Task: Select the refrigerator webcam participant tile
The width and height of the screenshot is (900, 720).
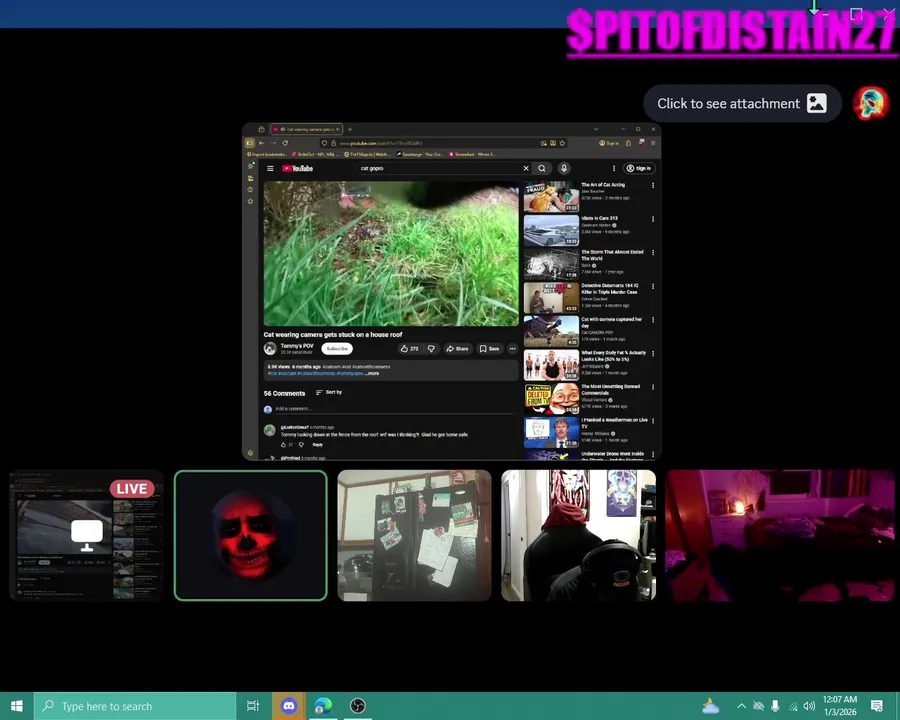Action: [414, 535]
